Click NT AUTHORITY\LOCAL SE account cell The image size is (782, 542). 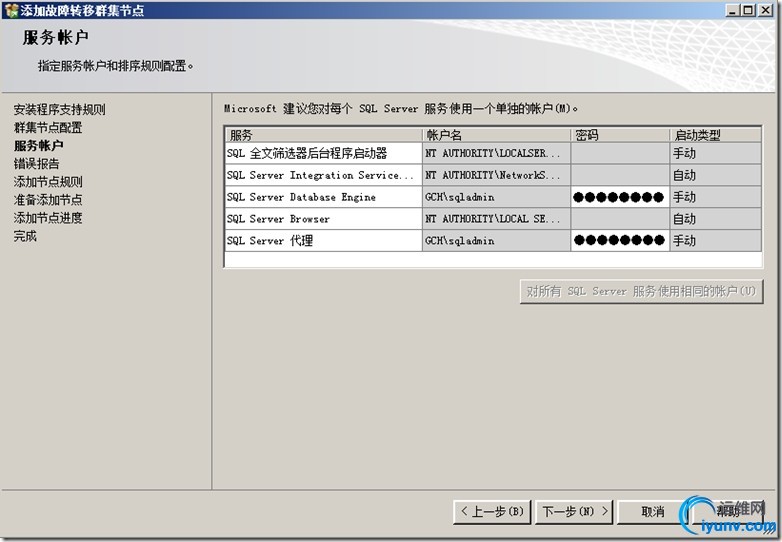[496, 219]
